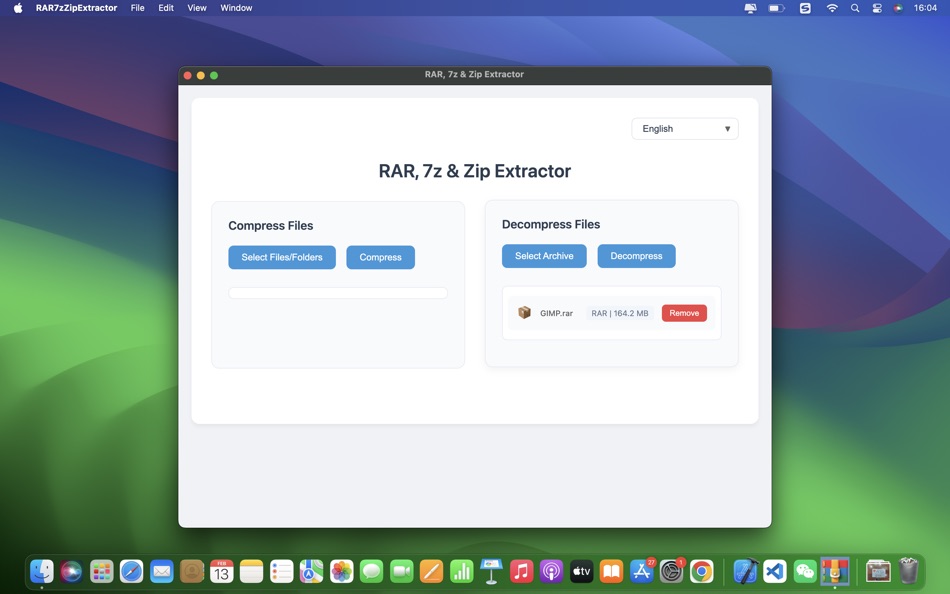Select the GIMP.rar file name

click(556, 313)
